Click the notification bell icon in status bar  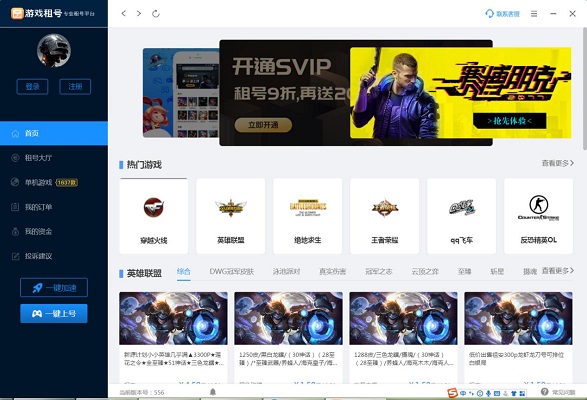[213, 392]
